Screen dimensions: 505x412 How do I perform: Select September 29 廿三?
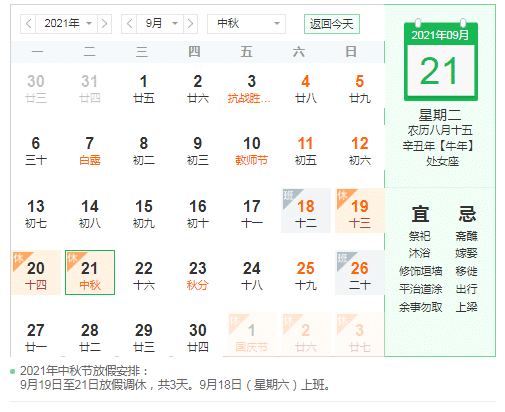pos(144,337)
